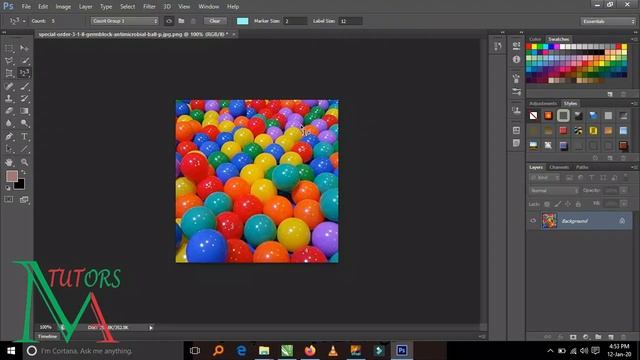Image resolution: width=640 pixels, height=360 pixels.
Task: Select the Pen tool
Action: pyautogui.click(x=9, y=136)
